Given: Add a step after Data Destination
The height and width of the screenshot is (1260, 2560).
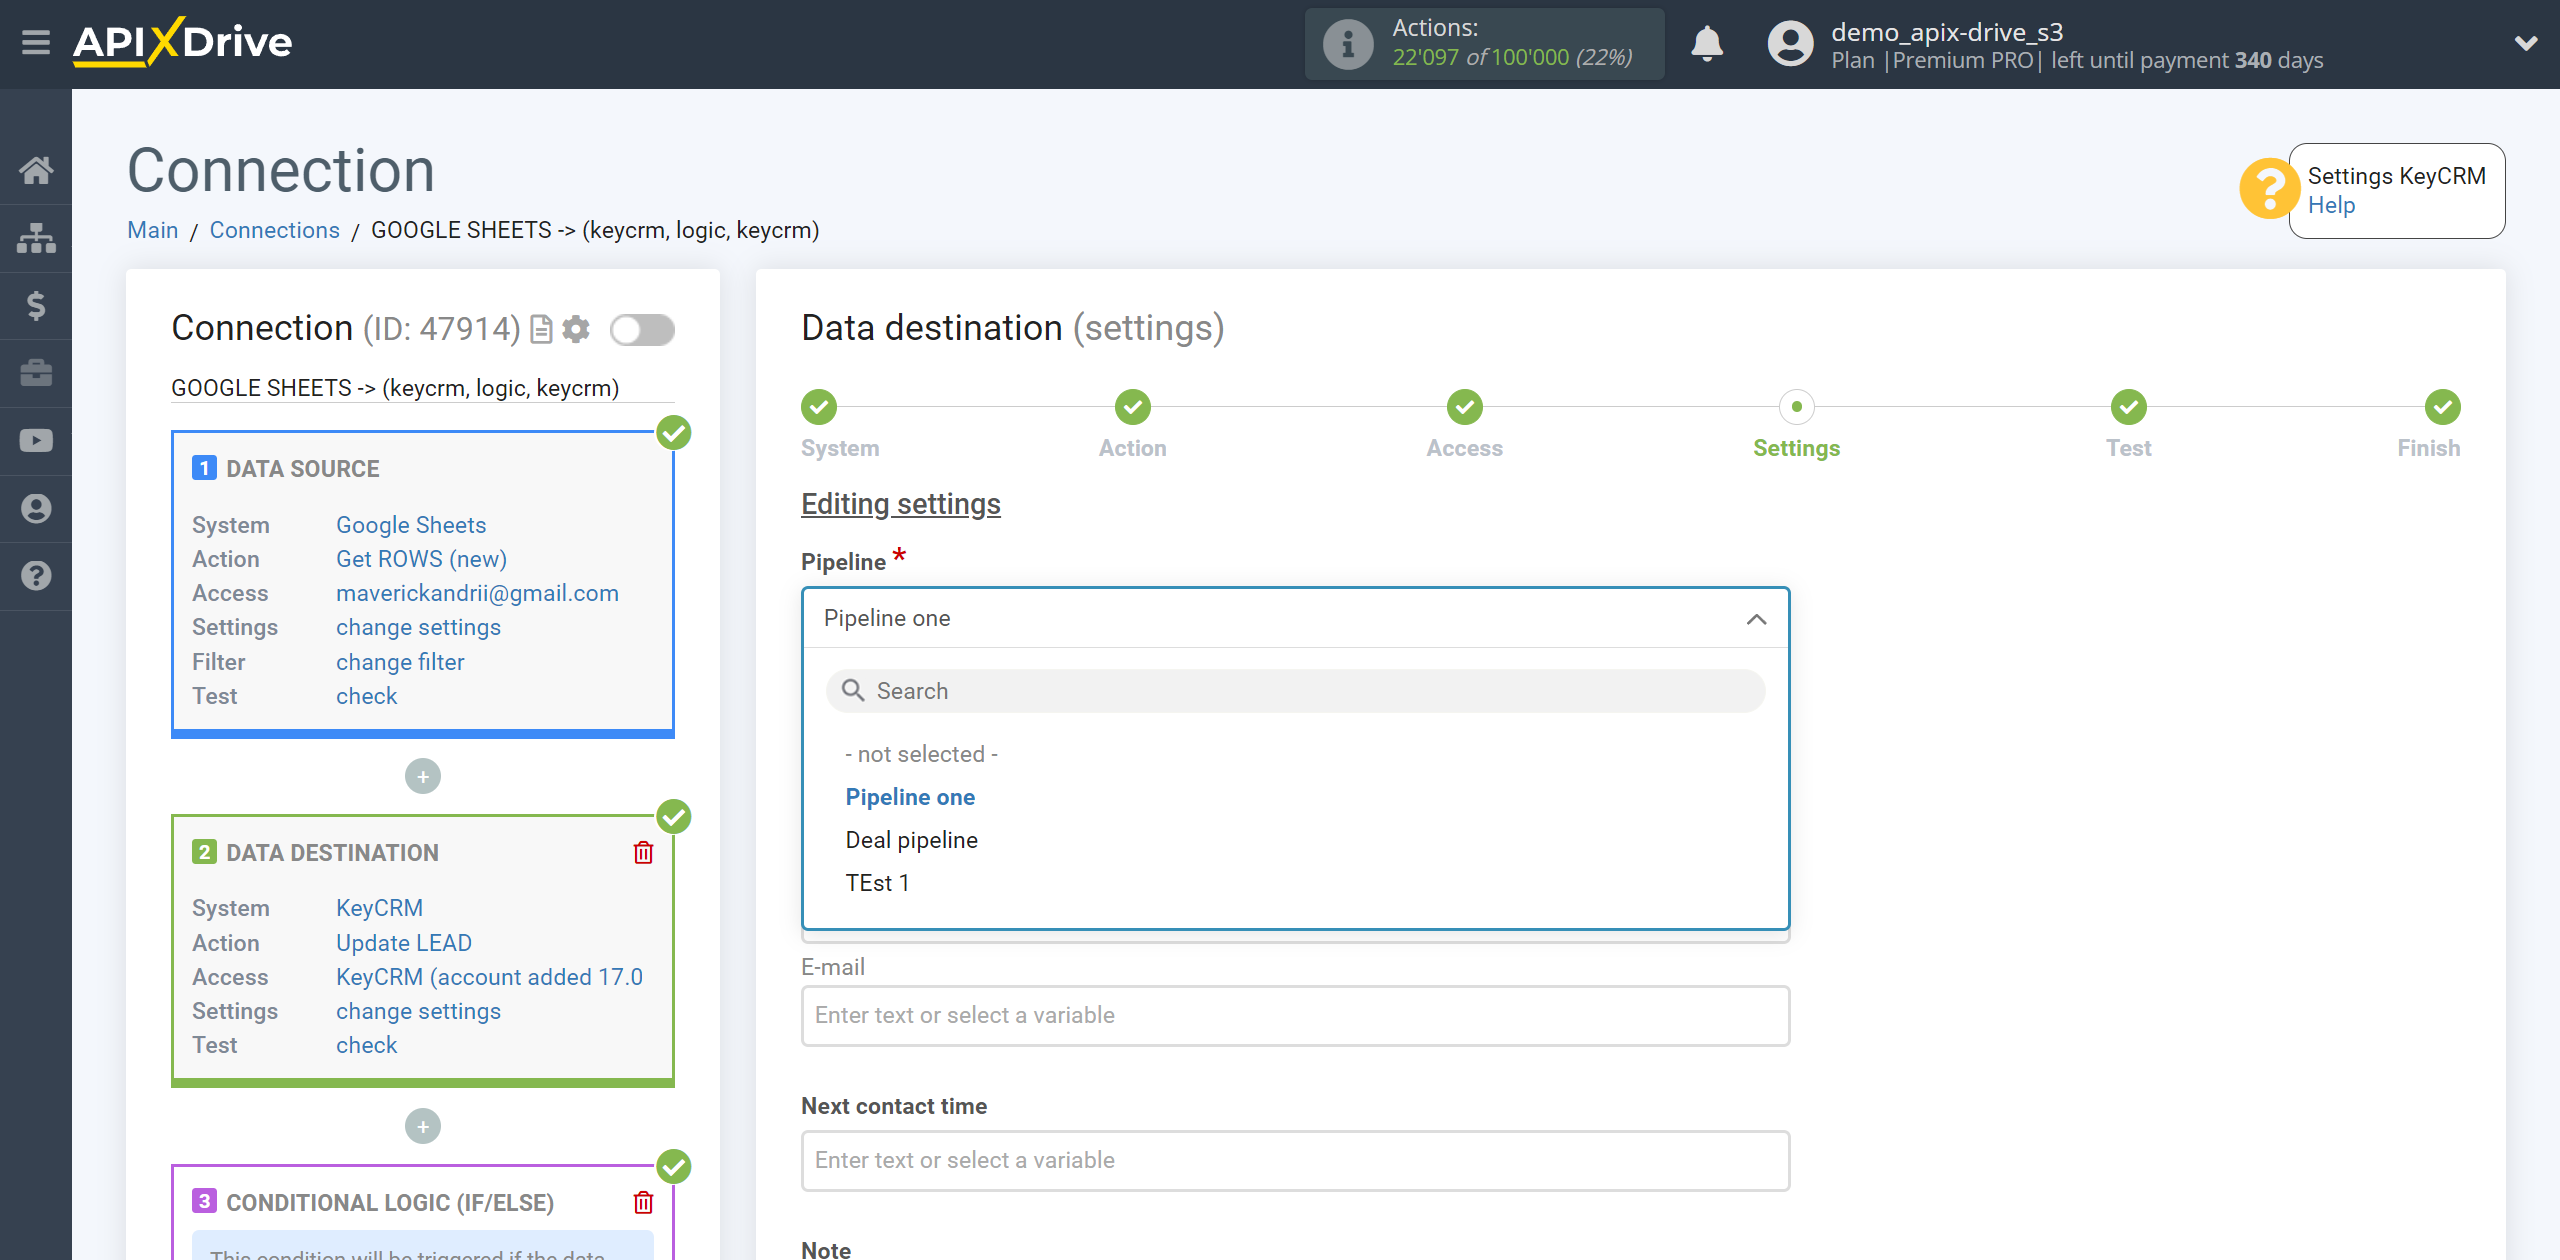Looking at the screenshot, I should [423, 1127].
